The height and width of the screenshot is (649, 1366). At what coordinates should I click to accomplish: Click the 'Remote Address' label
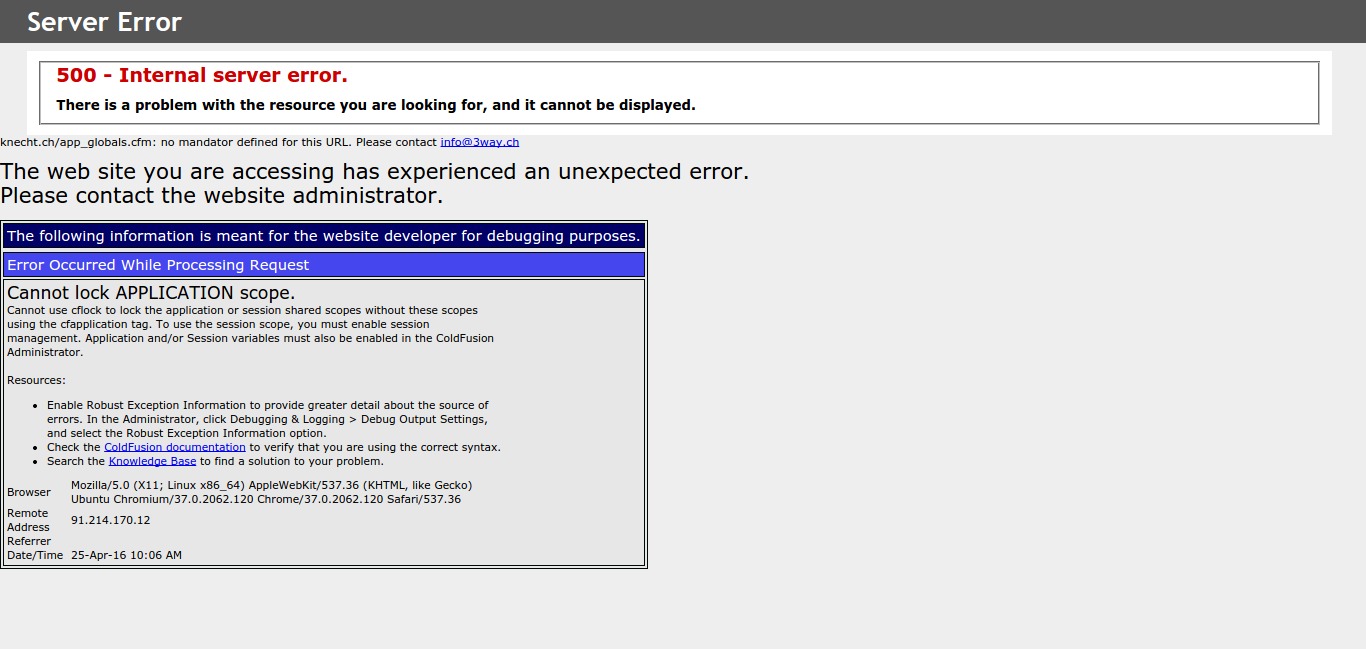pyautogui.click(x=28, y=520)
